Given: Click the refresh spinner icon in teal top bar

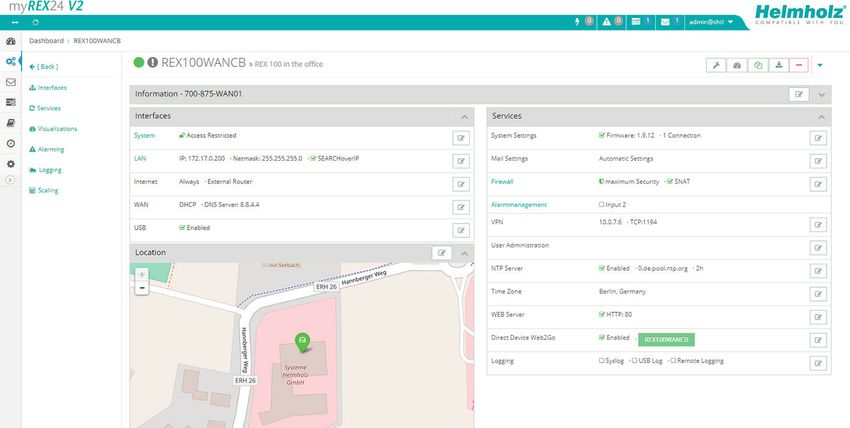Looking at the screenshot, I should (35, 22).
